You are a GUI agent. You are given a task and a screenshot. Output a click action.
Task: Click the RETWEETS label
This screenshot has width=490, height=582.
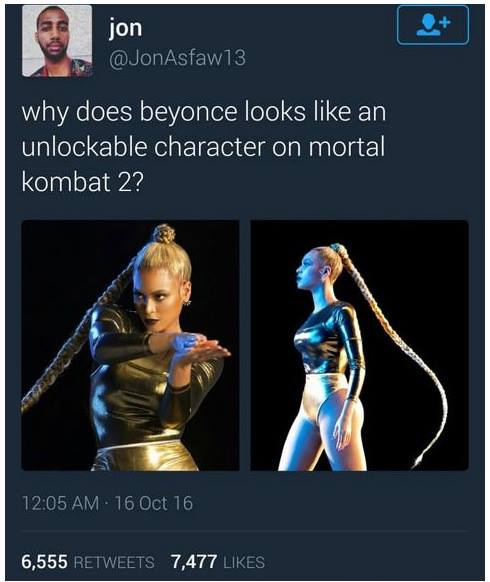tap(114, 562)
